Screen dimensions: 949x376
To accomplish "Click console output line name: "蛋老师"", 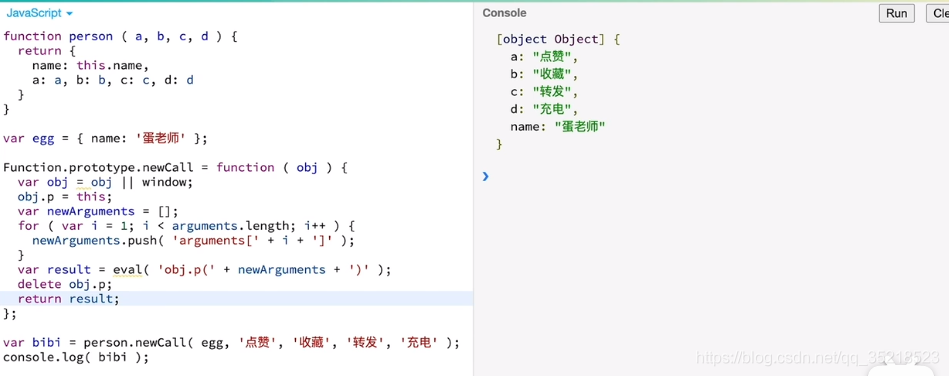I will 558,127.
